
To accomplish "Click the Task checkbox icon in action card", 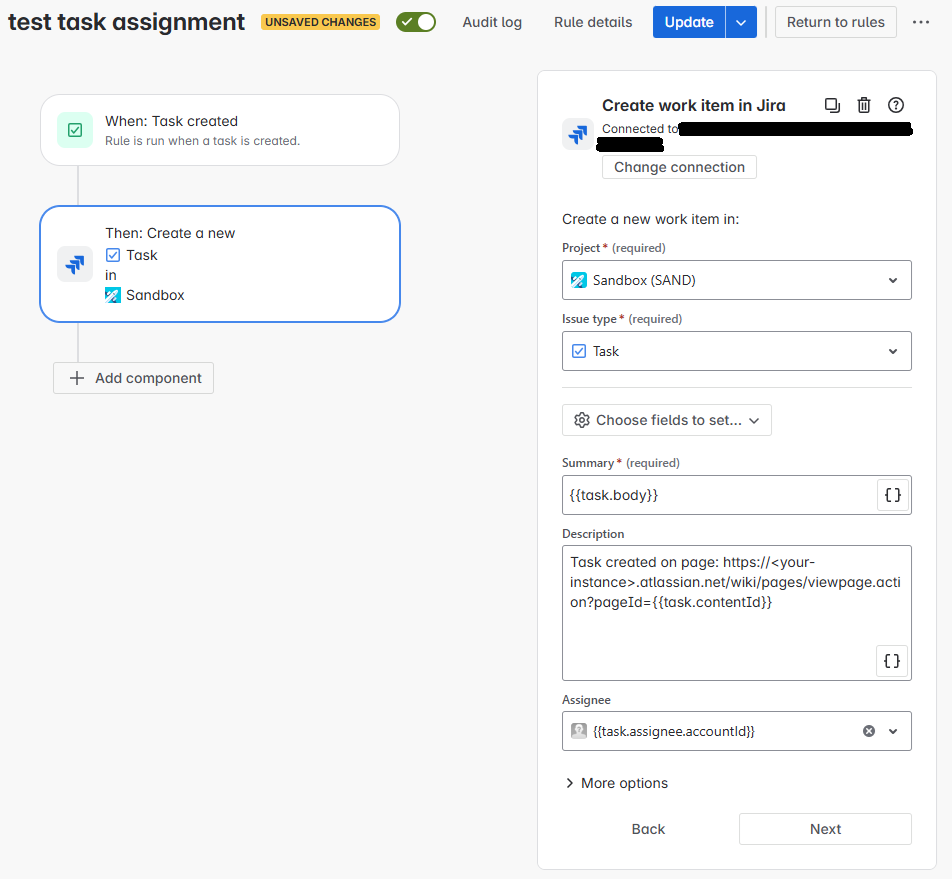I will [x=113, y=255].
